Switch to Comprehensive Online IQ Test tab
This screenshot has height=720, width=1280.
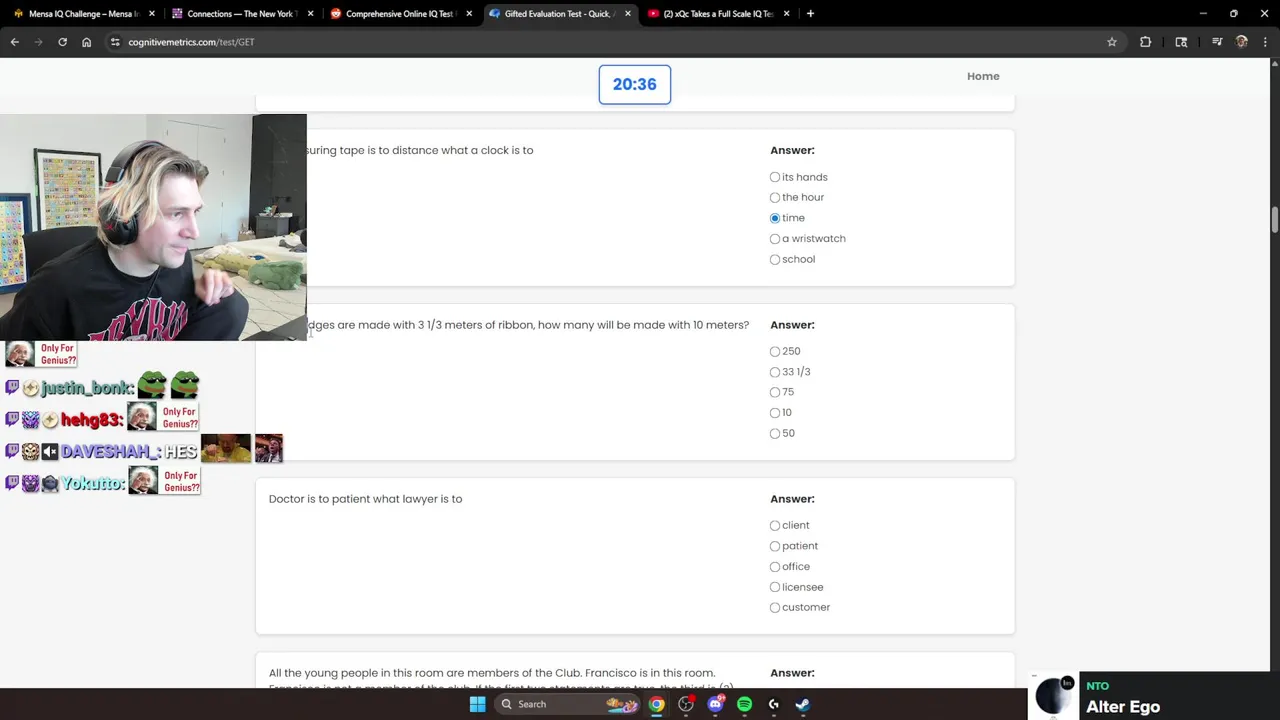coord(400,14)
